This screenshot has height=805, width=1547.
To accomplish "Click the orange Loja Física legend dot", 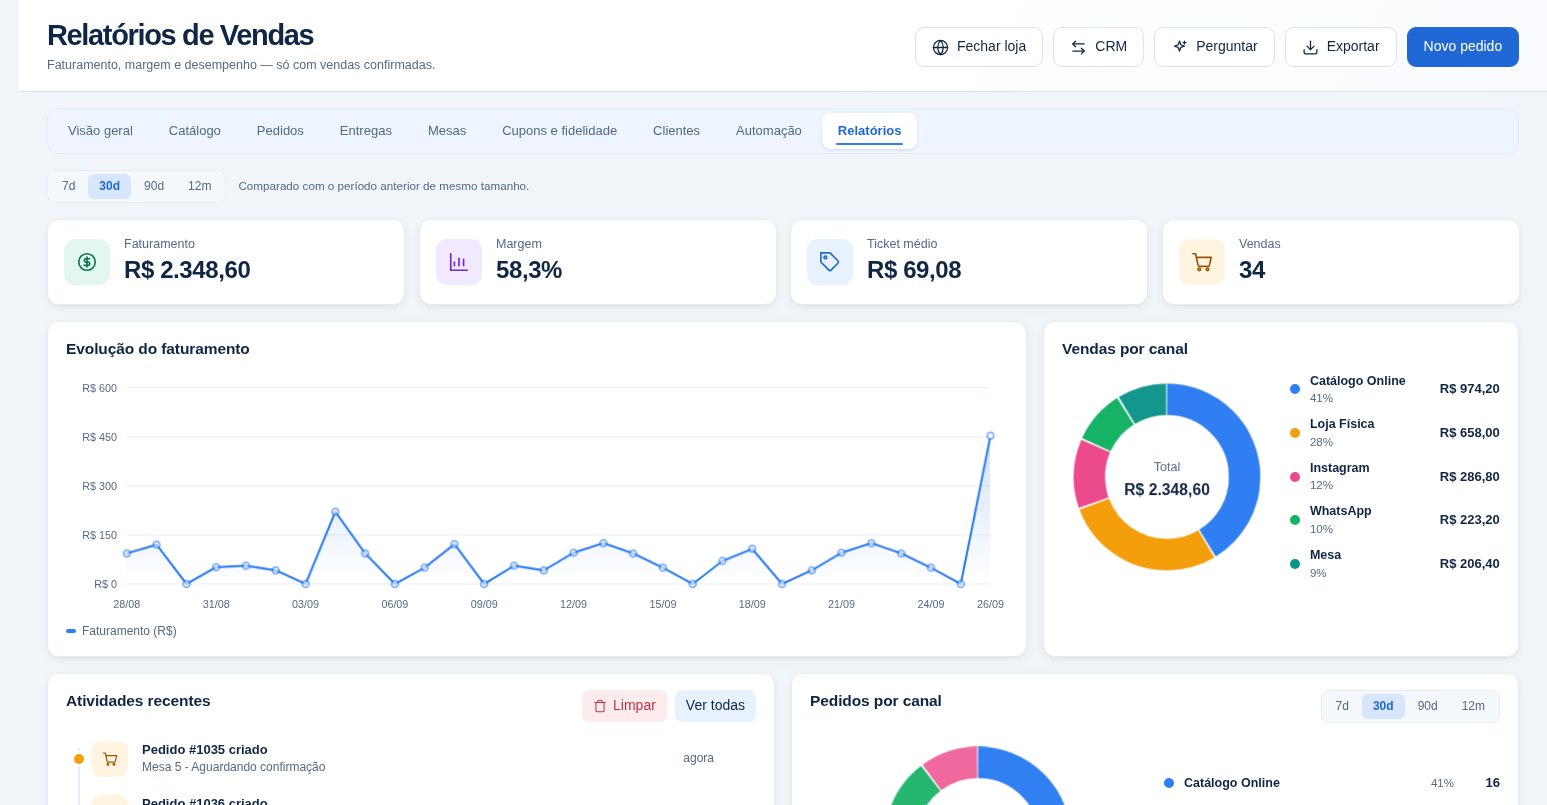I will (1295, 433).
